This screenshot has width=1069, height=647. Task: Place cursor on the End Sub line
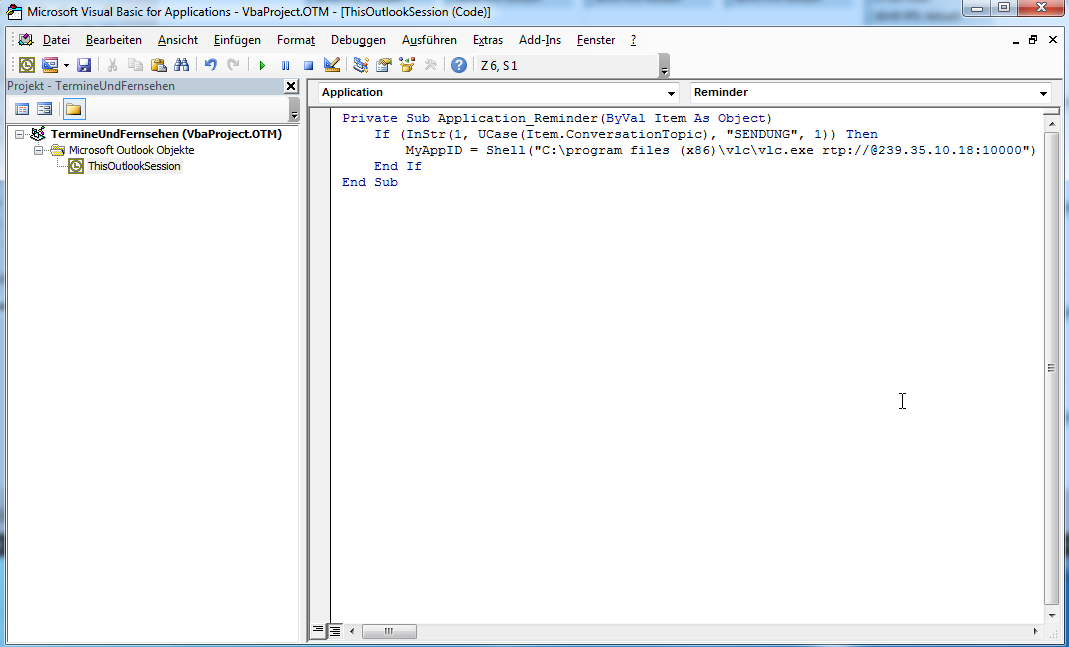370,183
